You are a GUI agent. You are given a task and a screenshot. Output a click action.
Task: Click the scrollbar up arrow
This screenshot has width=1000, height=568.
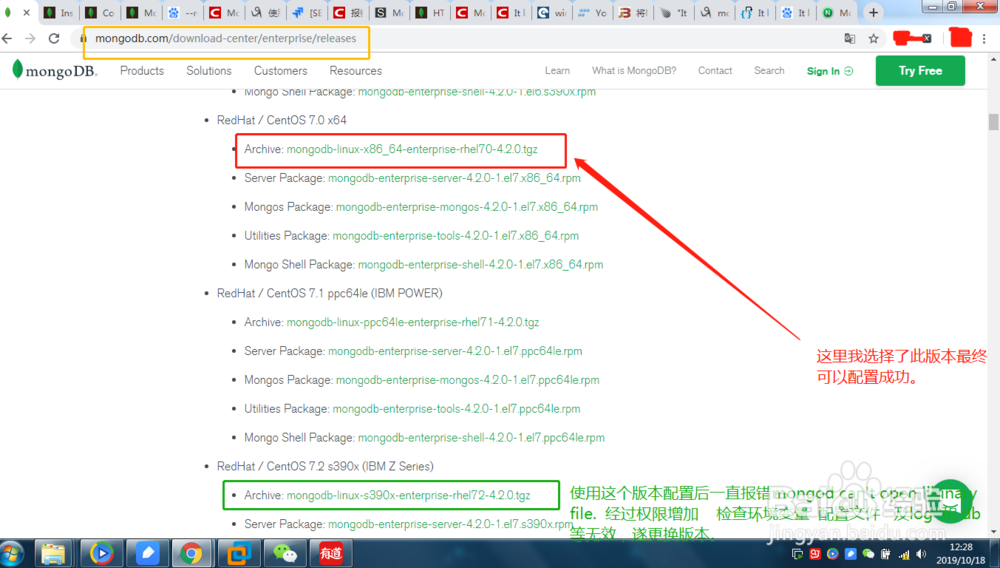[994, 59]
